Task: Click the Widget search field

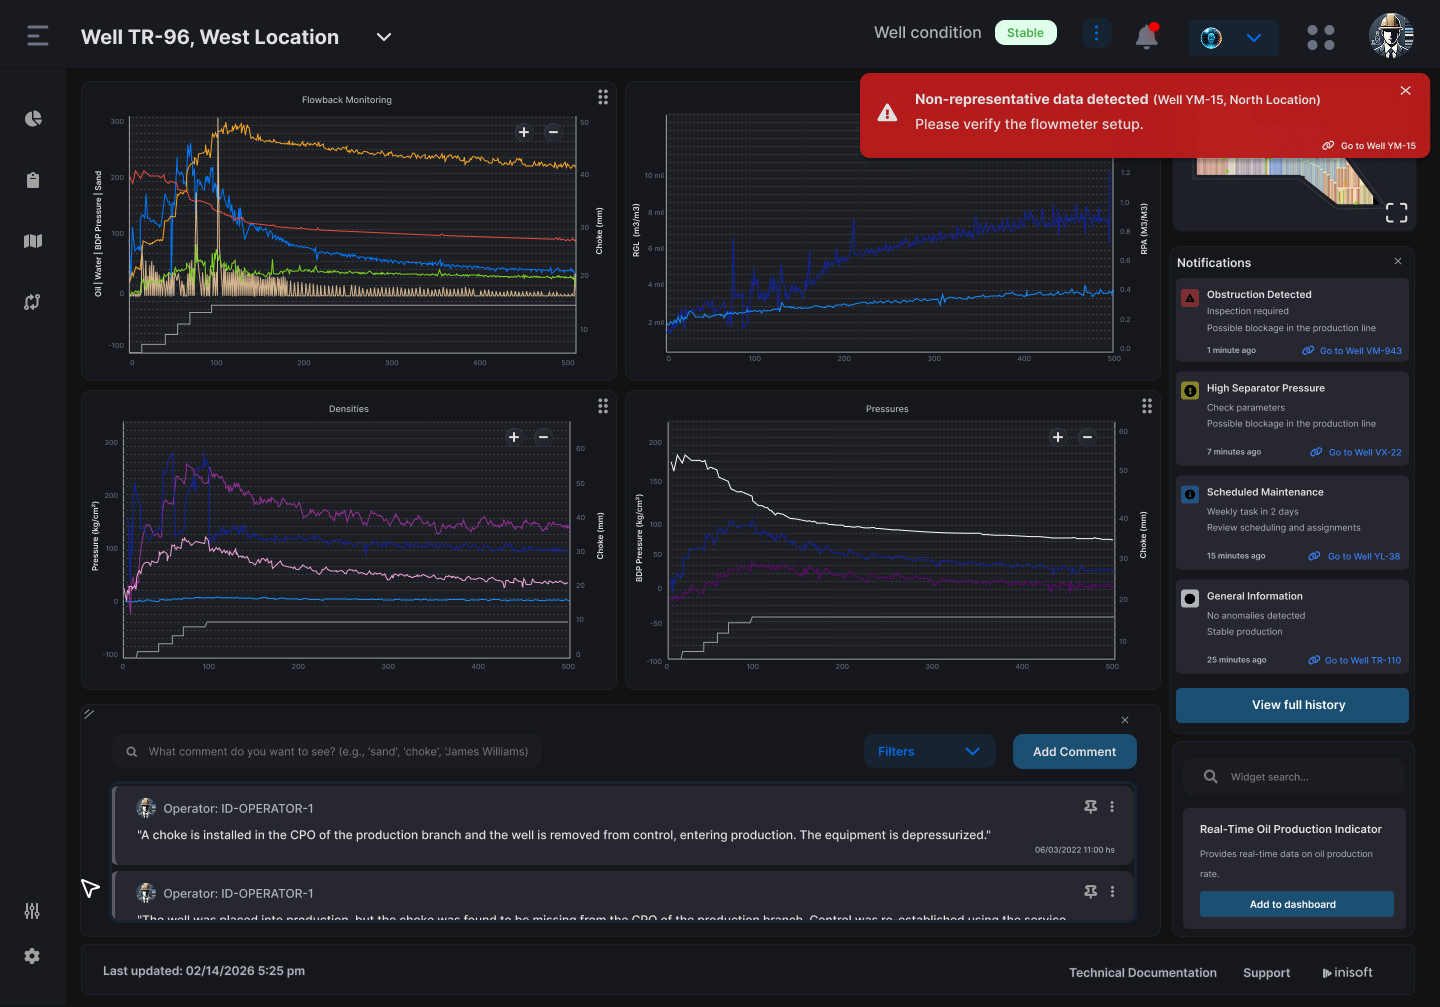Action: 1293,777
